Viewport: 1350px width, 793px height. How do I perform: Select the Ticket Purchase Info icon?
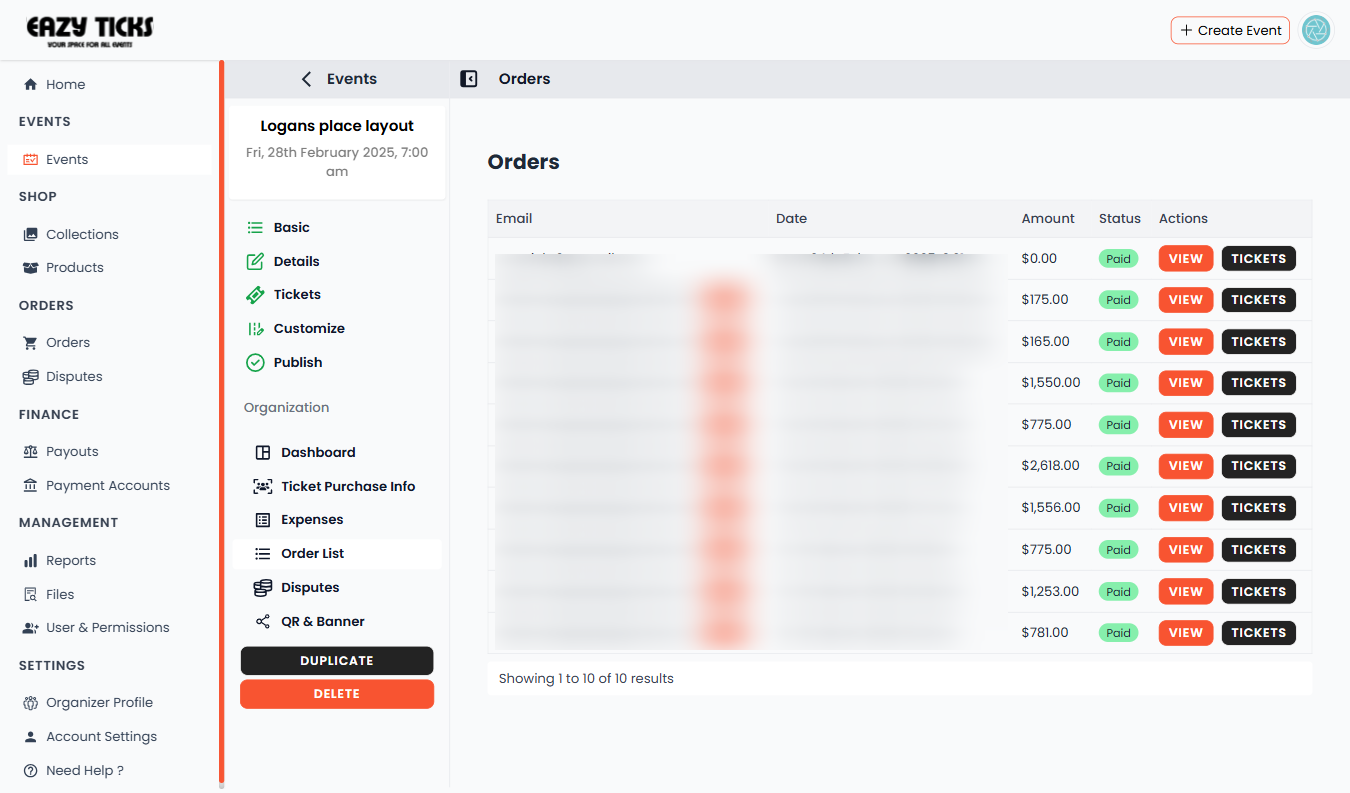point(262,486)
